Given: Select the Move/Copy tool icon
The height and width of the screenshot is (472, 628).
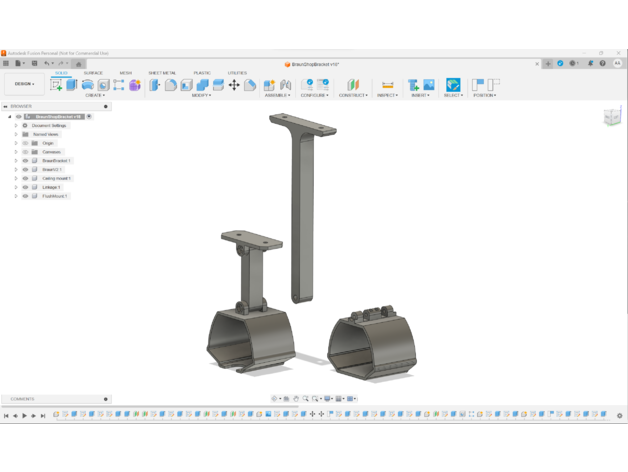Looking at the screenshot, I should tap(234, 85).
